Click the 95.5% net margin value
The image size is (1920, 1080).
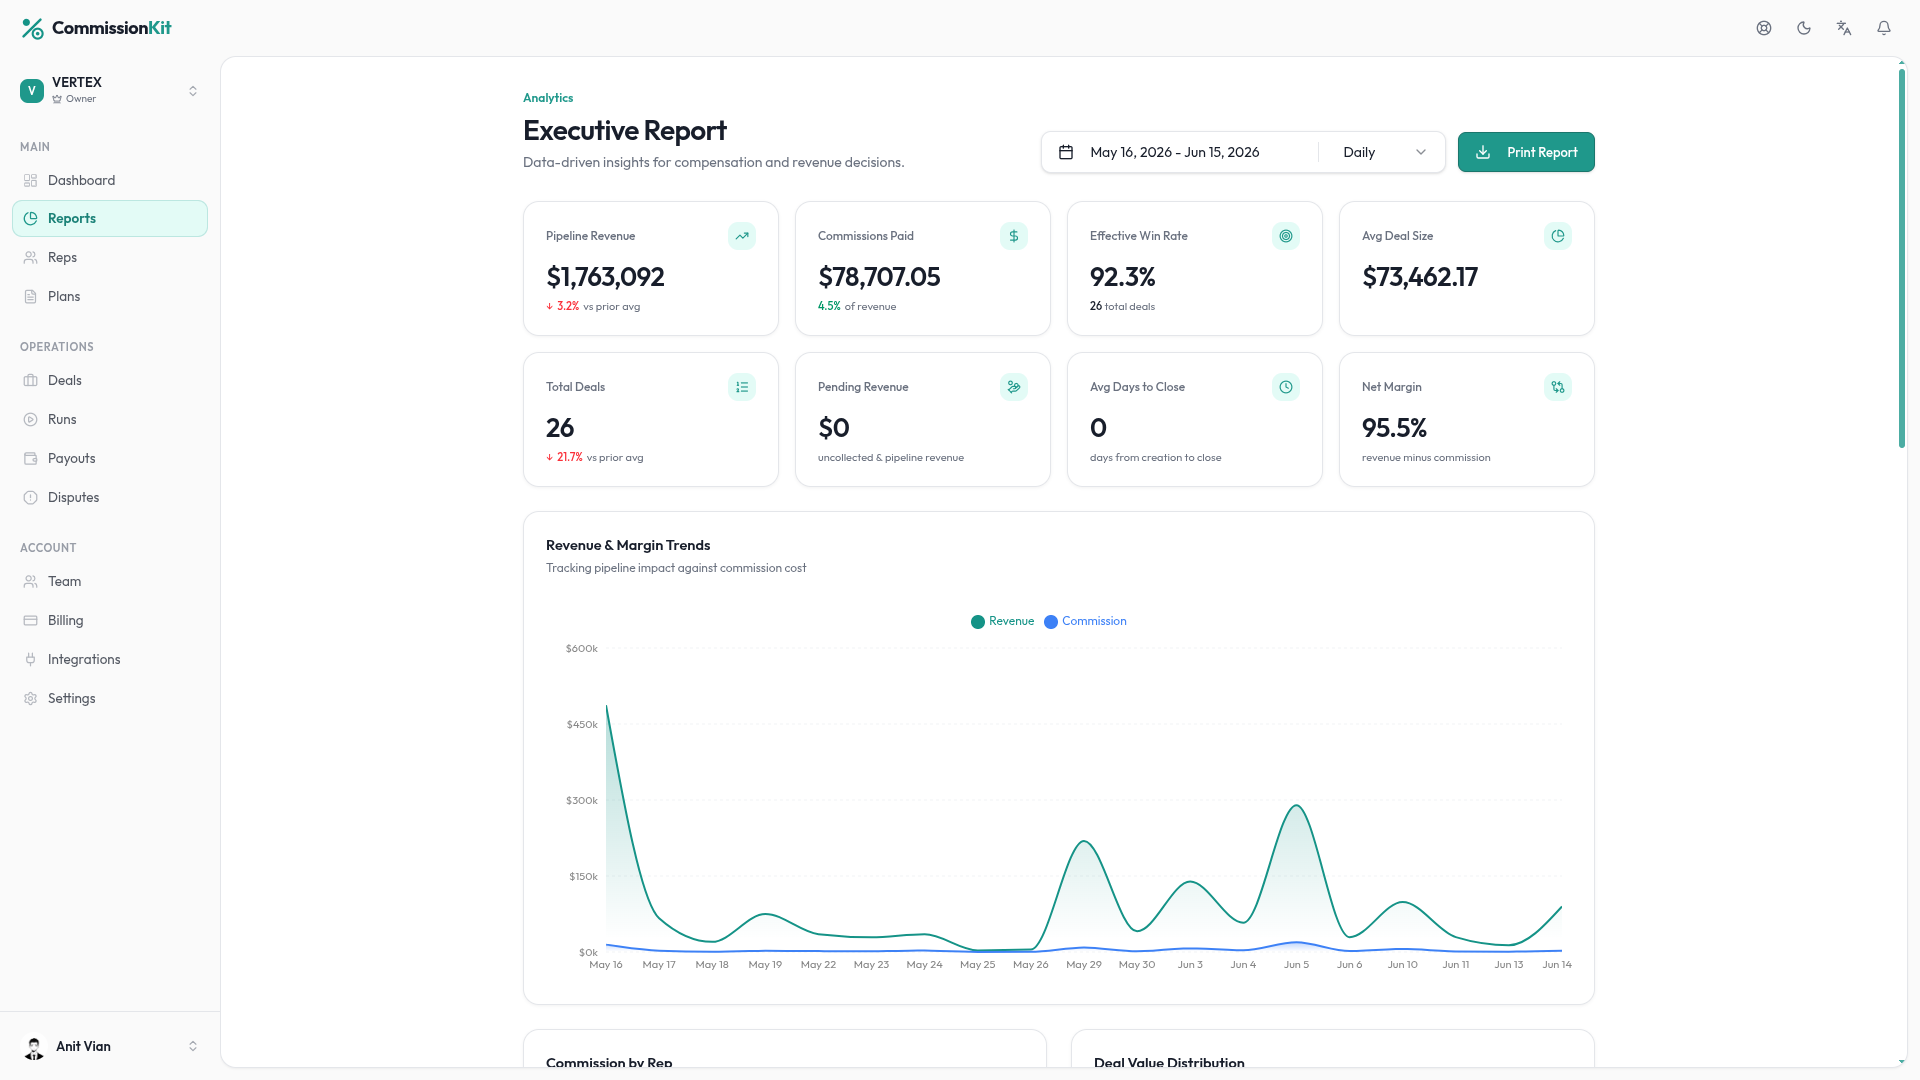(1394, 428)
